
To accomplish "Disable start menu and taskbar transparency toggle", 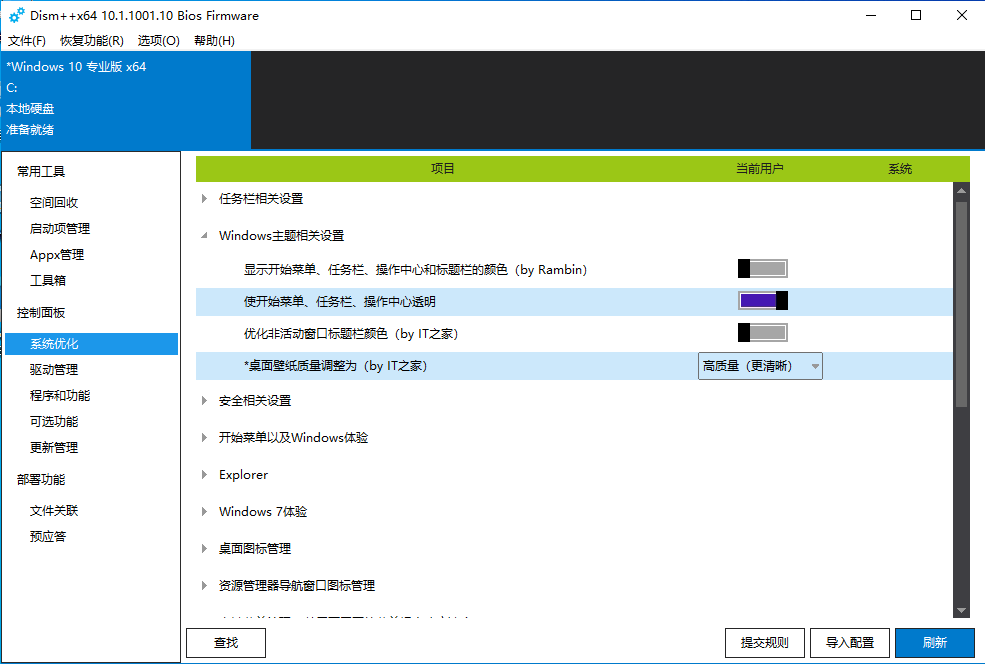I will click(763, 301).
